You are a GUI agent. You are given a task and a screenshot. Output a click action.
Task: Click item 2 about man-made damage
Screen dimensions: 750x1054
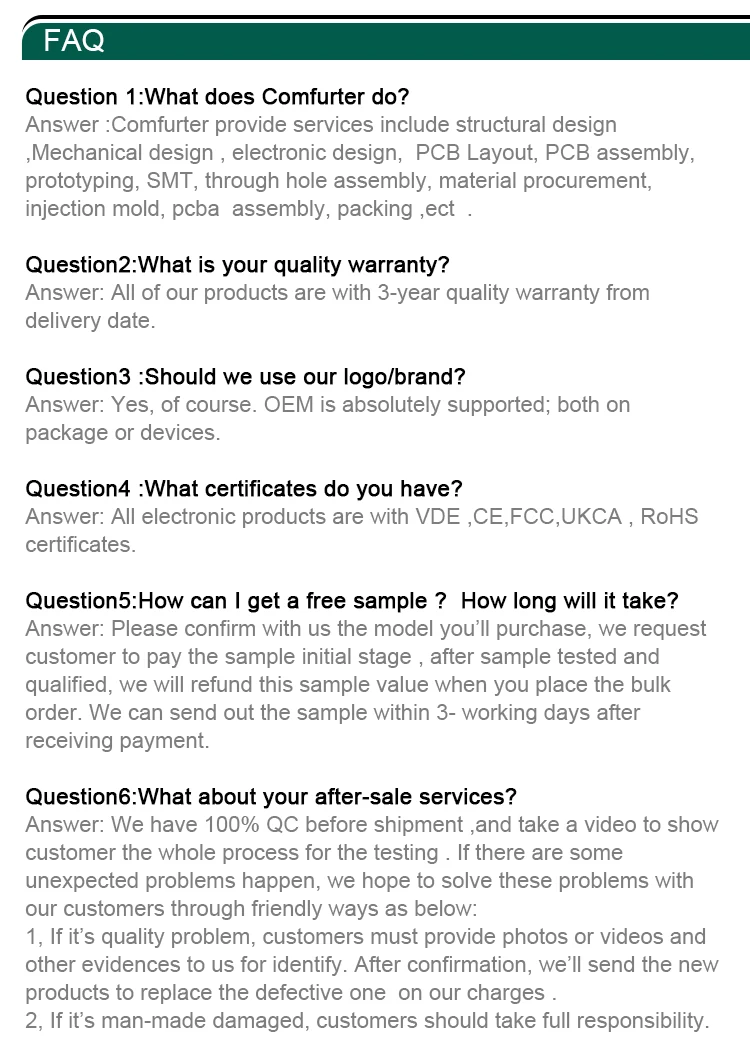(x=367, y=1020)
